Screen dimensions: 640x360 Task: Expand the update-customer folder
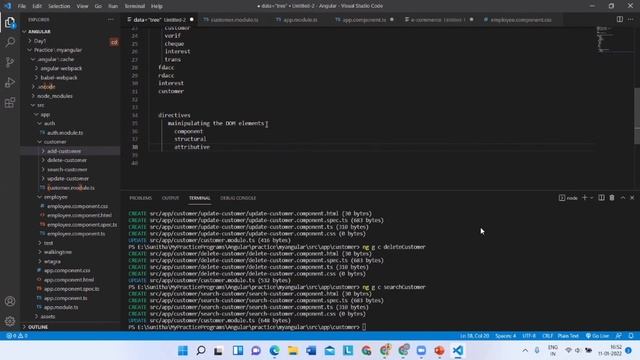(x=68, y=178)
